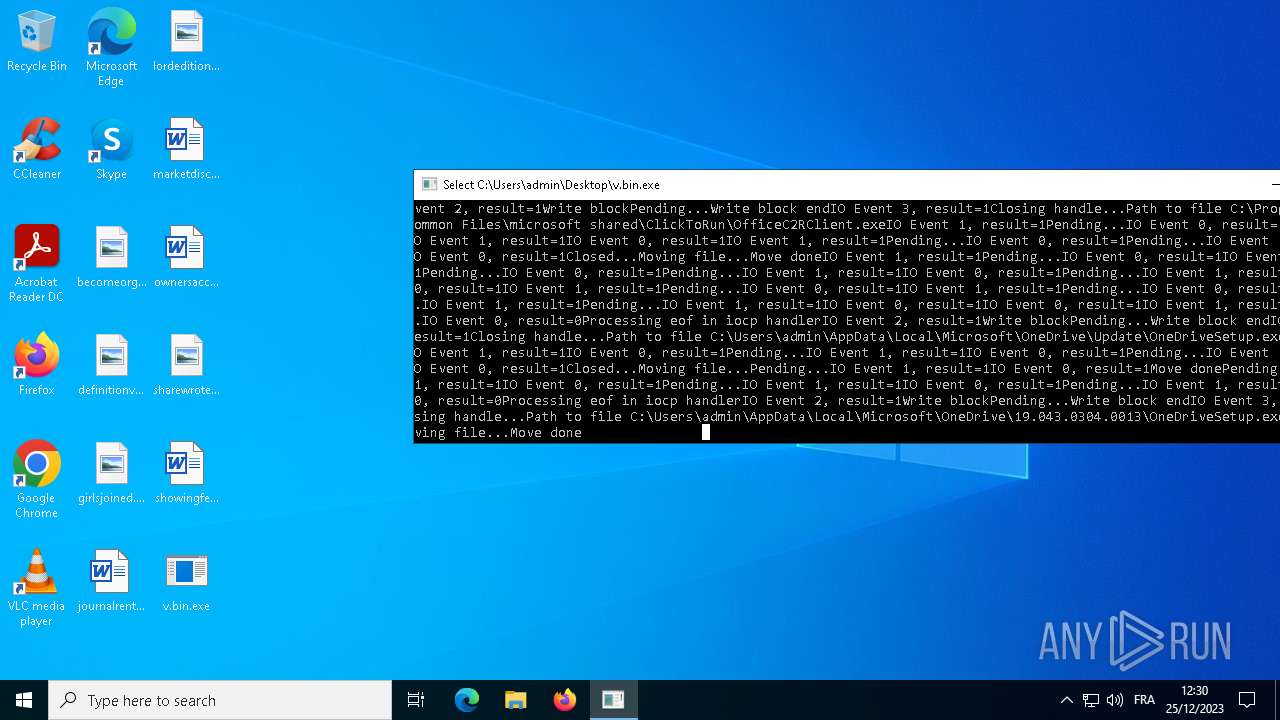Viewport: 1280px width, 720px height.
Task: Select showingfe Word document on desktop
Action: pos(186,474)
